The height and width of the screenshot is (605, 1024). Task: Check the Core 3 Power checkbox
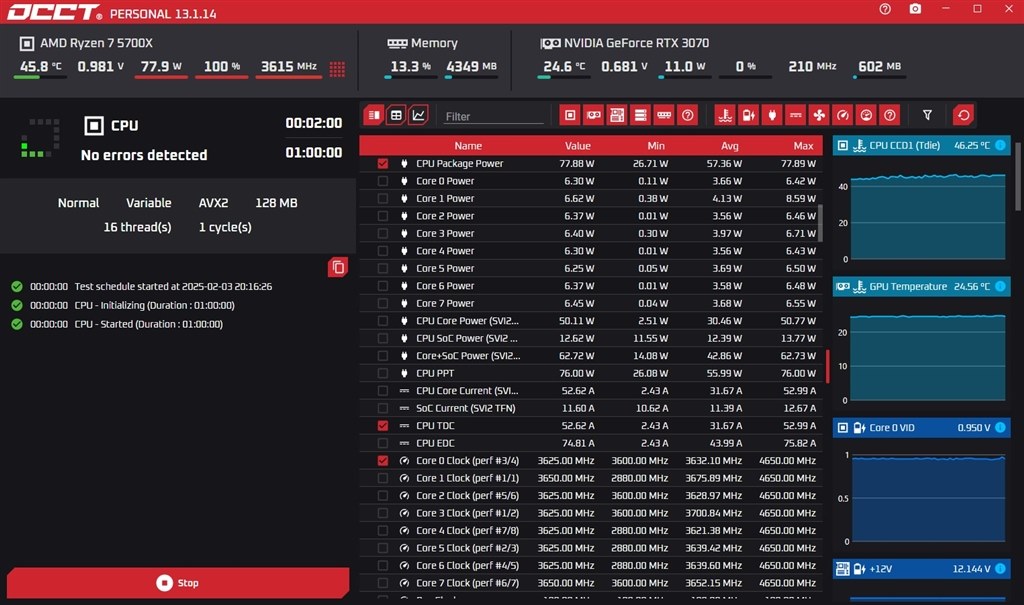click(383, 233)
